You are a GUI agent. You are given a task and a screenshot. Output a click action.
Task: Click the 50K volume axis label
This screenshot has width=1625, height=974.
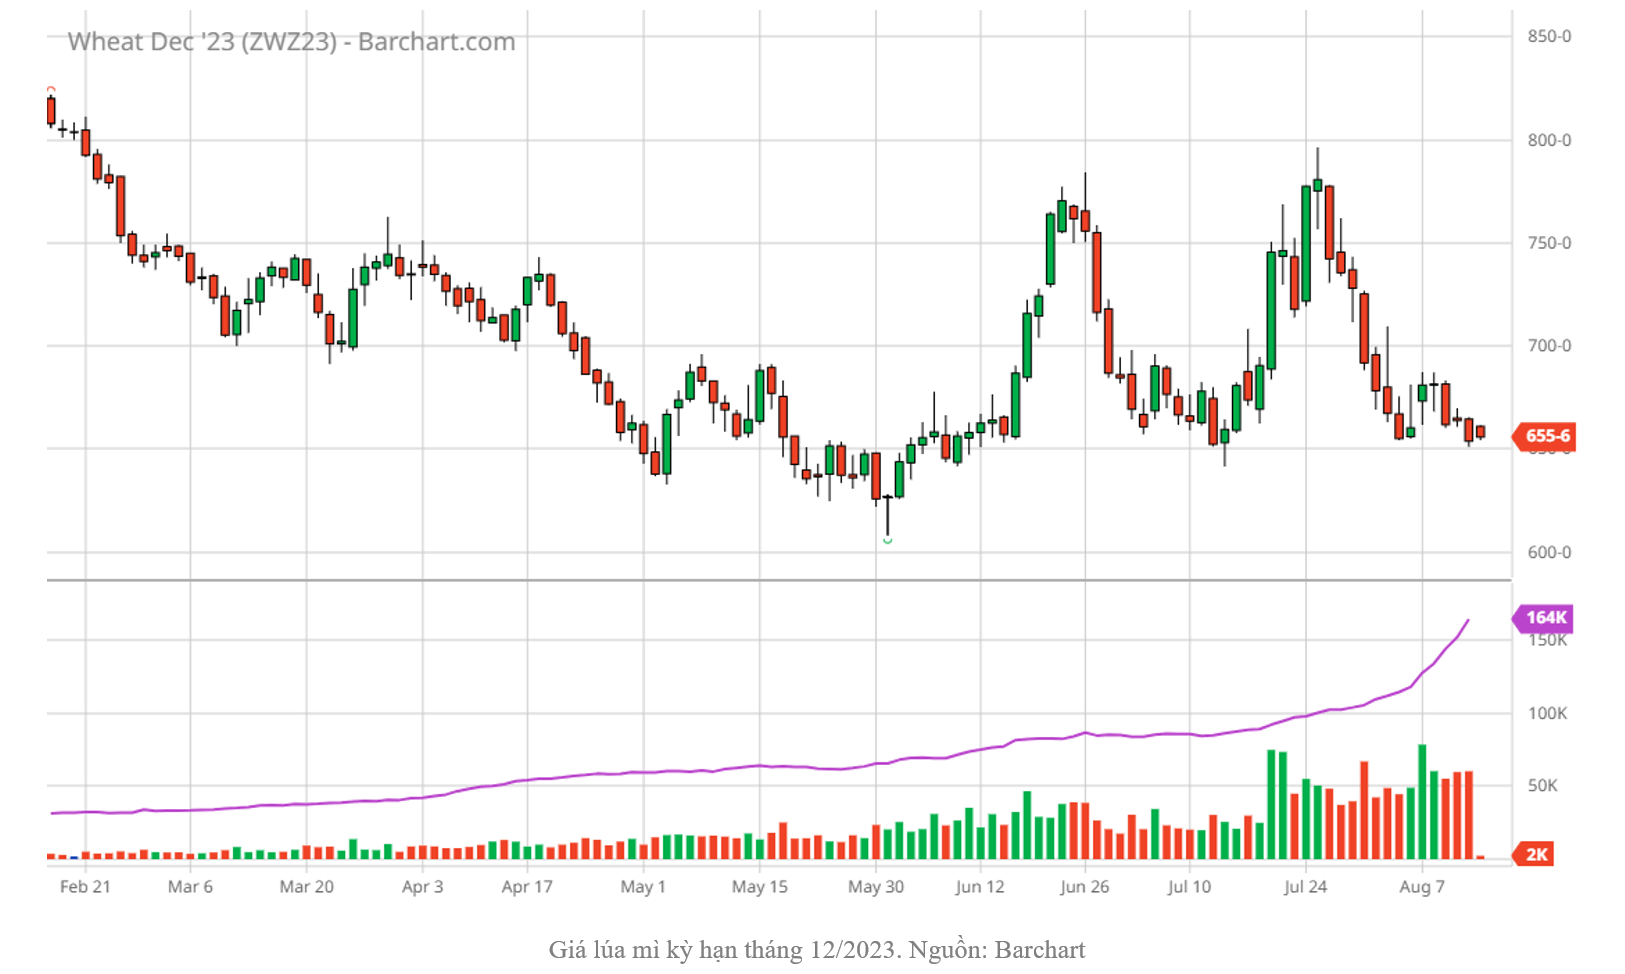point(1542,786)
